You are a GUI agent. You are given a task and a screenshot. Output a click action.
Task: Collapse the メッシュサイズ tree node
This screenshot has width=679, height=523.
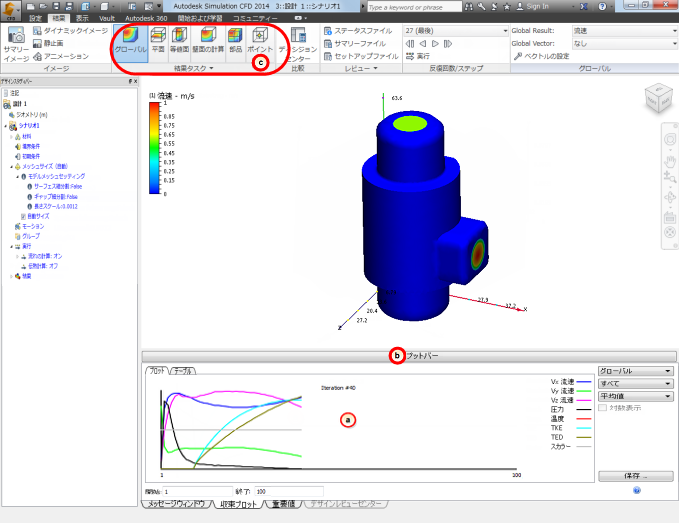[x=12, y=167]
